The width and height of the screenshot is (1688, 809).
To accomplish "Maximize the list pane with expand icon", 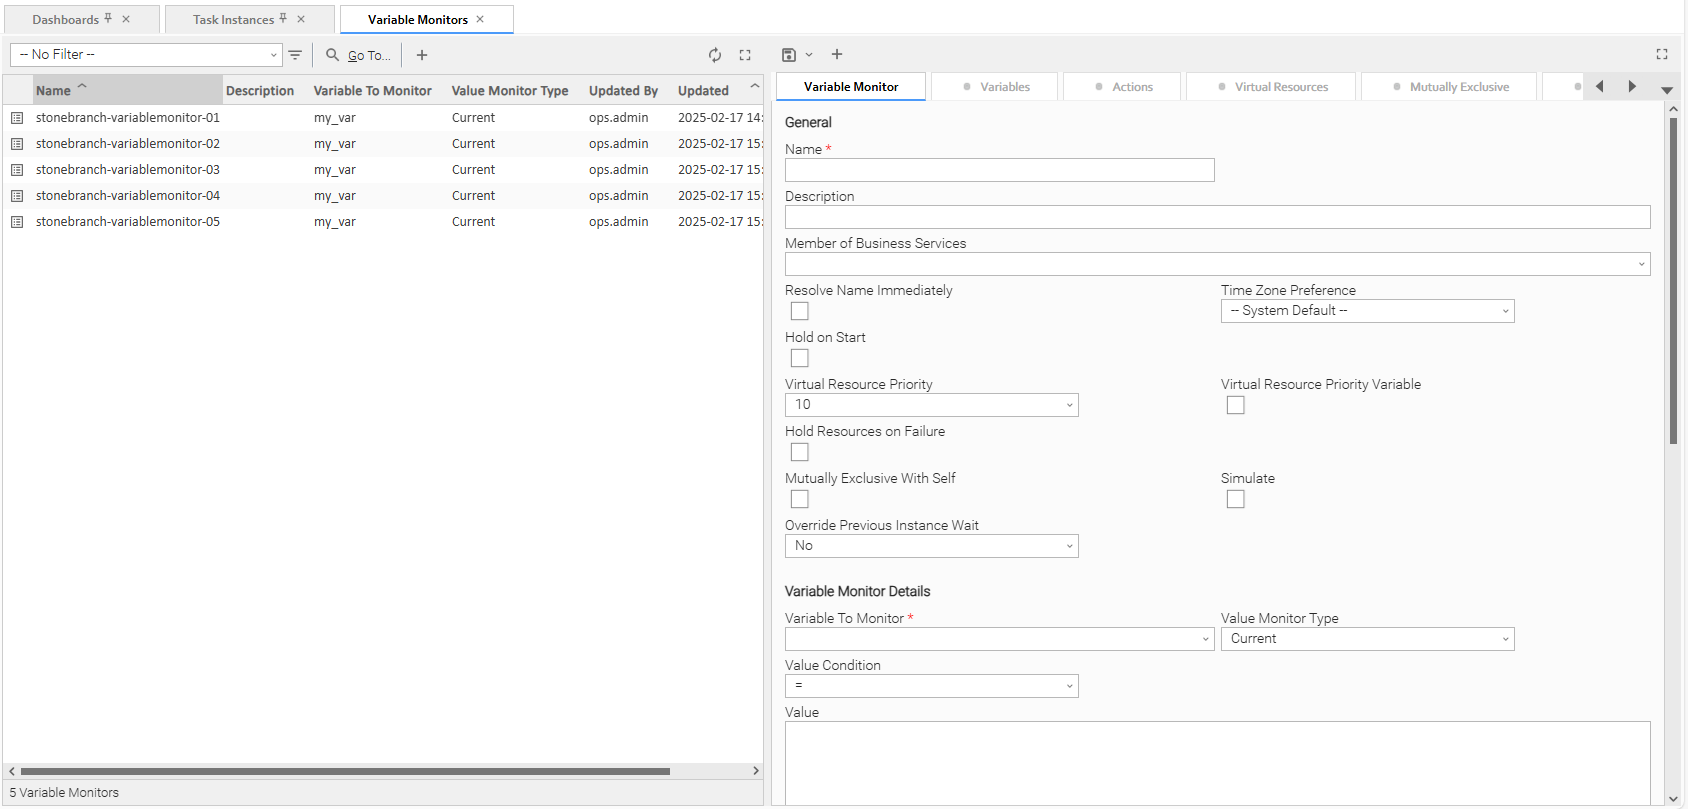I will coord(745,55).
